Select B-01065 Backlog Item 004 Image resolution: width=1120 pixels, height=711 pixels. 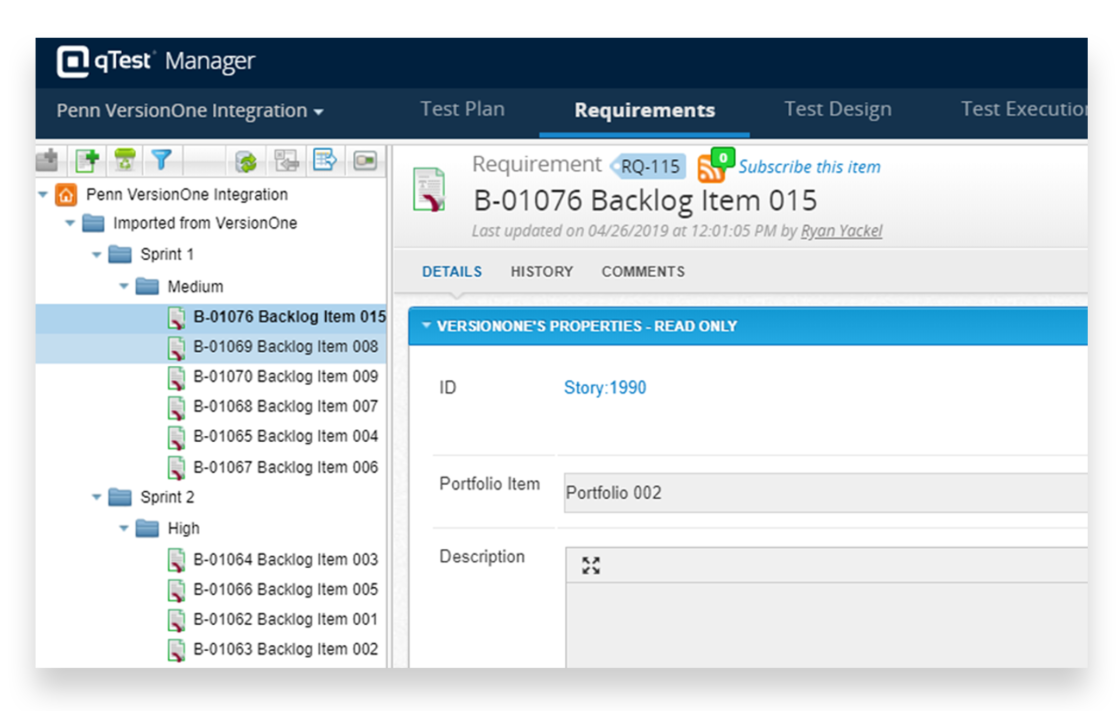tap(286, 437)
